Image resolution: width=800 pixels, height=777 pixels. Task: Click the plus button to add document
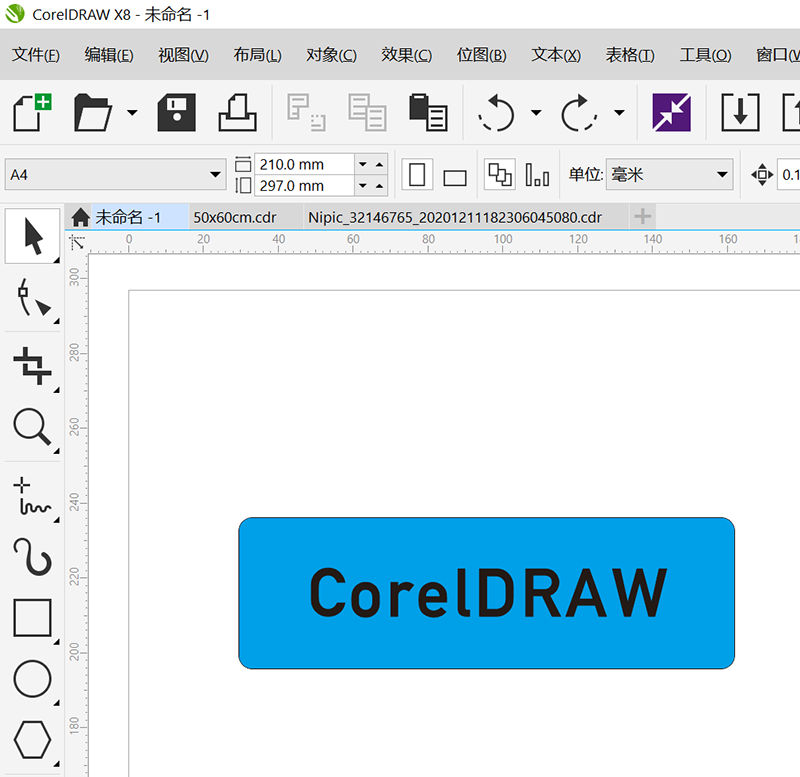pos(642,217)
